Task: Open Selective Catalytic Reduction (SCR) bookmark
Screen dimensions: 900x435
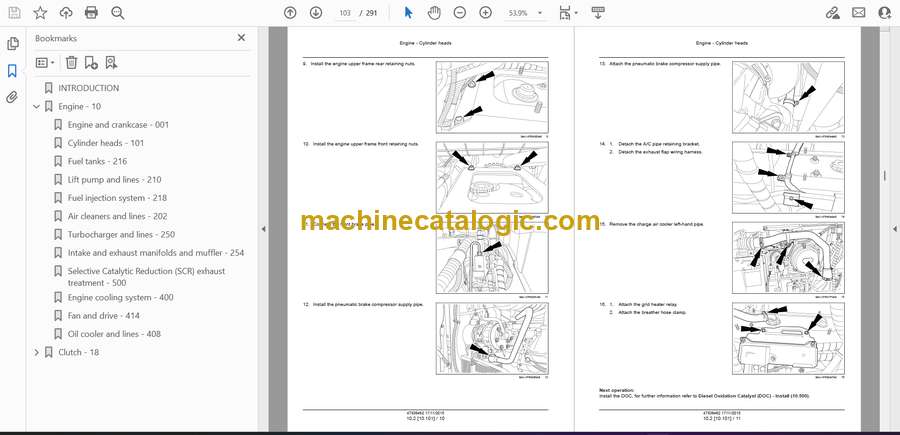Action: (x=146, y=277)
